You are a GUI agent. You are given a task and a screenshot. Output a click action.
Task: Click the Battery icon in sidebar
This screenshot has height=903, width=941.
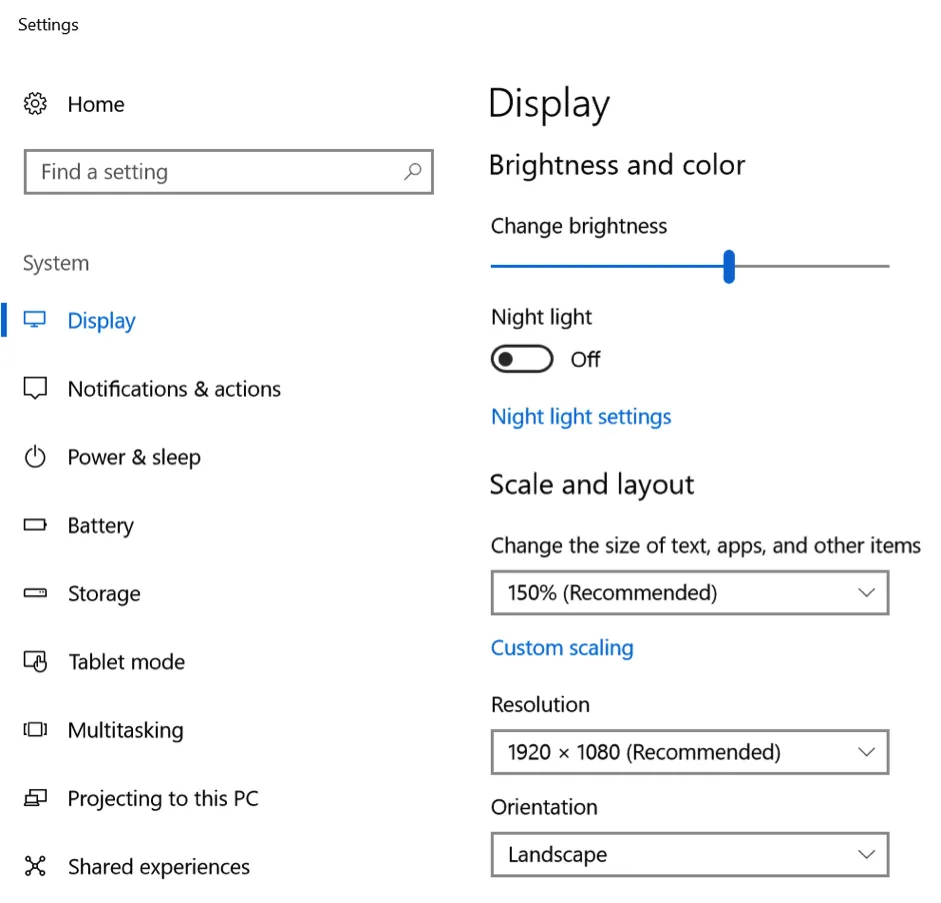[x=35, y=525]
